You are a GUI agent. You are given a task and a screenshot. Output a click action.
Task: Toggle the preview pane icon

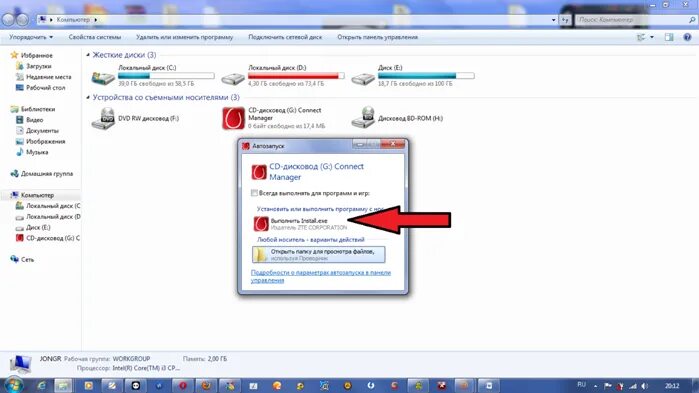(x=669, y=37)
